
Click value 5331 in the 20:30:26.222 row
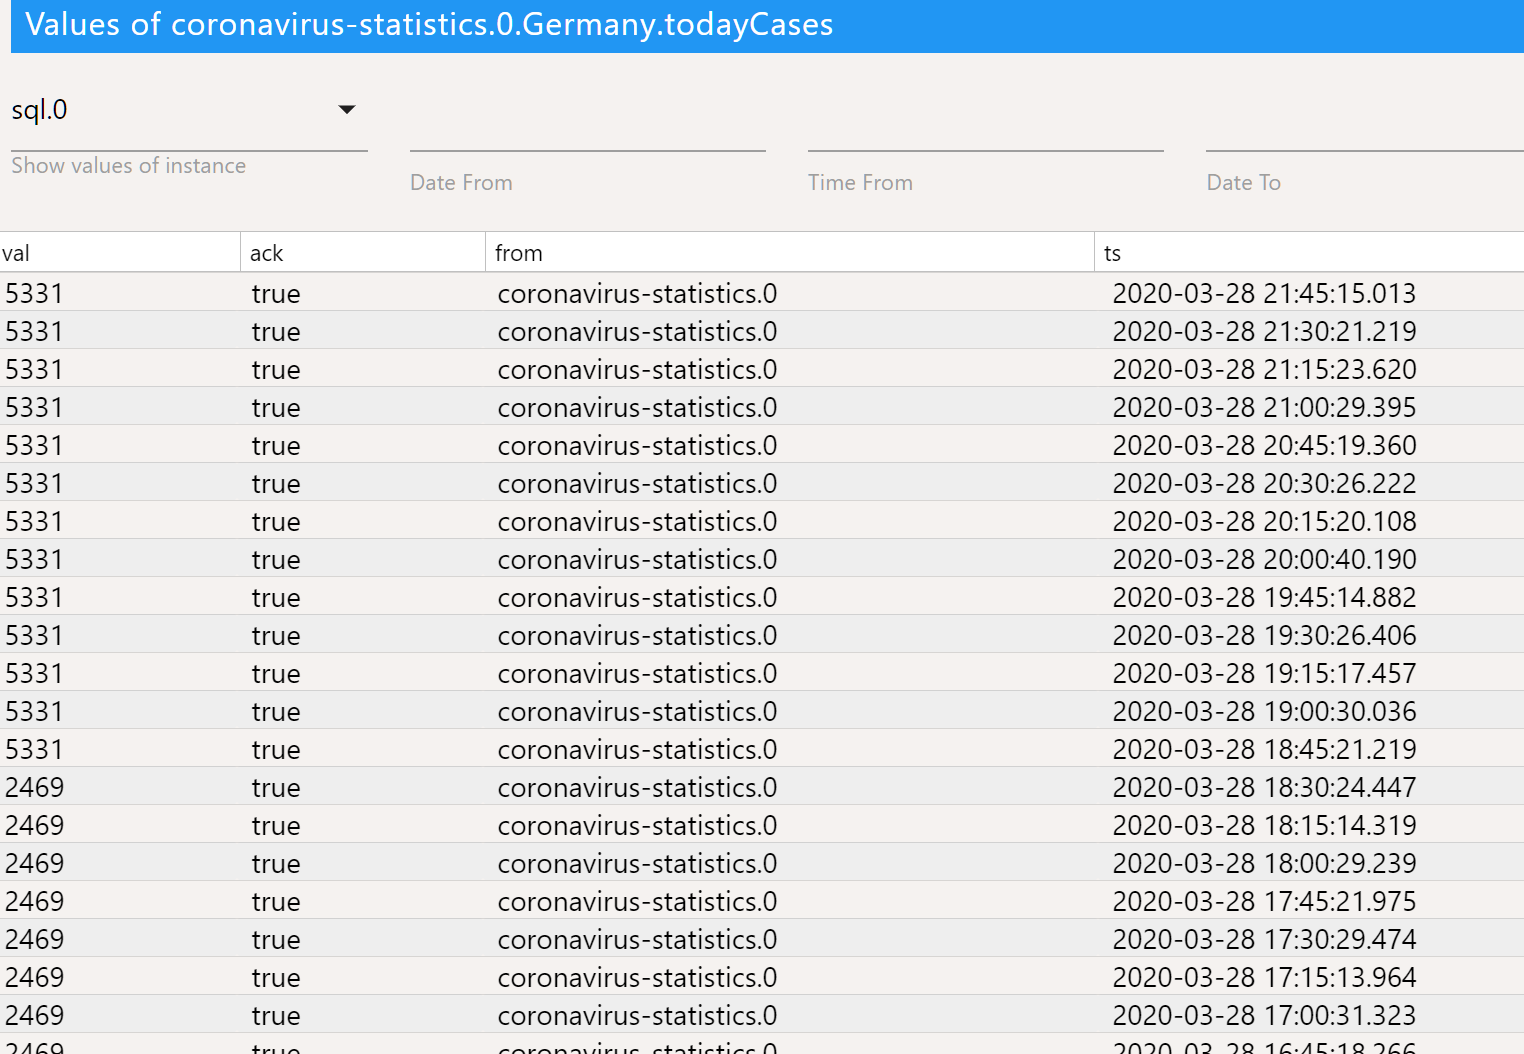34,483
